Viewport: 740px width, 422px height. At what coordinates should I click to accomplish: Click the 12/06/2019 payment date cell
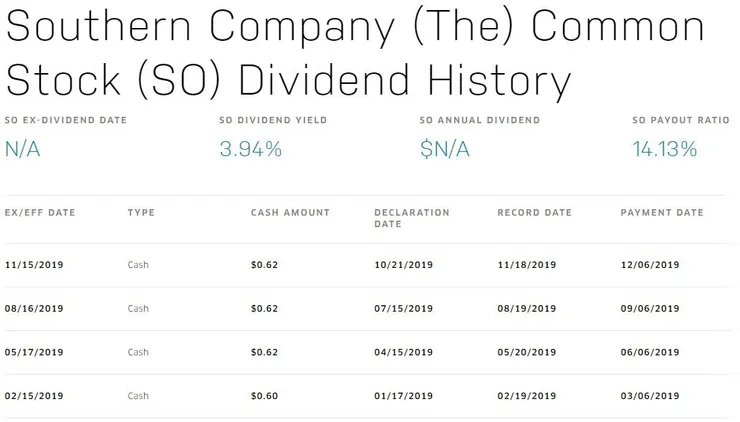tap(650, 265)
